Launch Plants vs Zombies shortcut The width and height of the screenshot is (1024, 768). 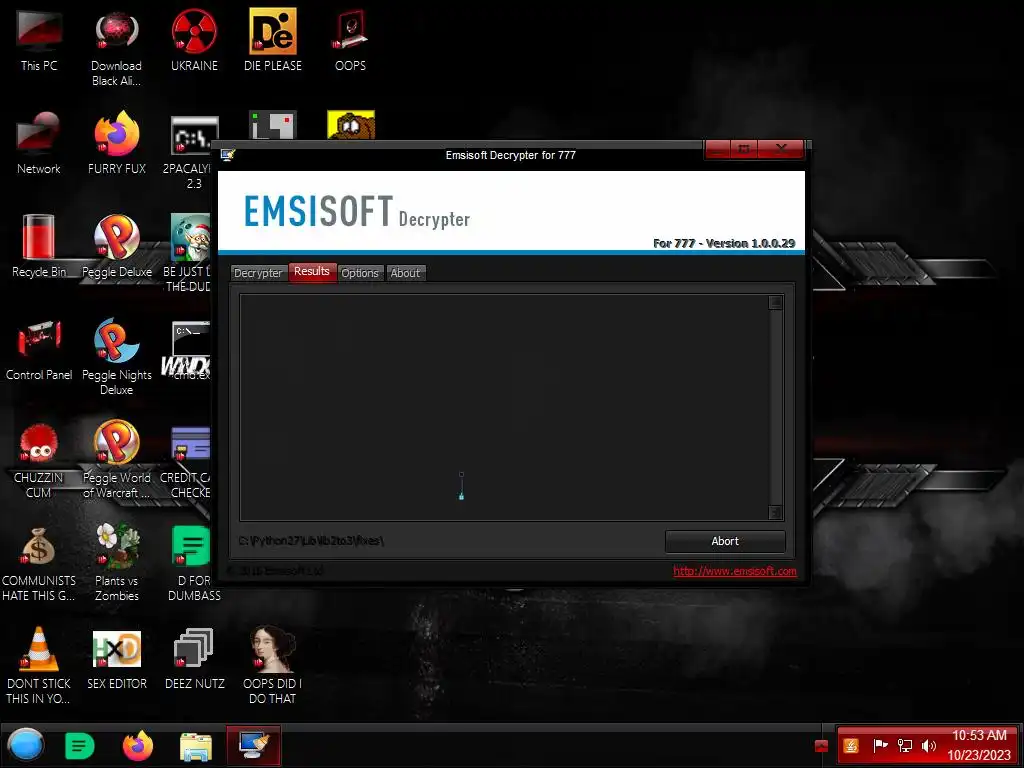[117, 563]
